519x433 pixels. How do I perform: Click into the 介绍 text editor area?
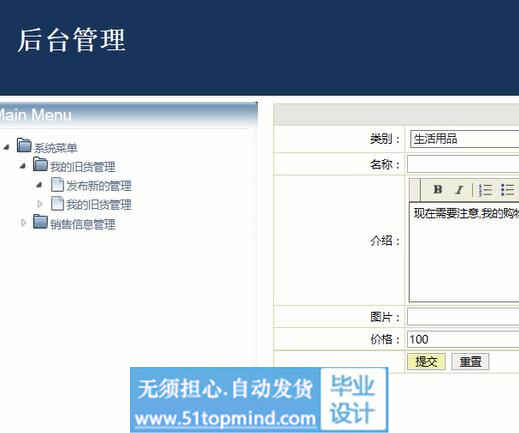464,252
